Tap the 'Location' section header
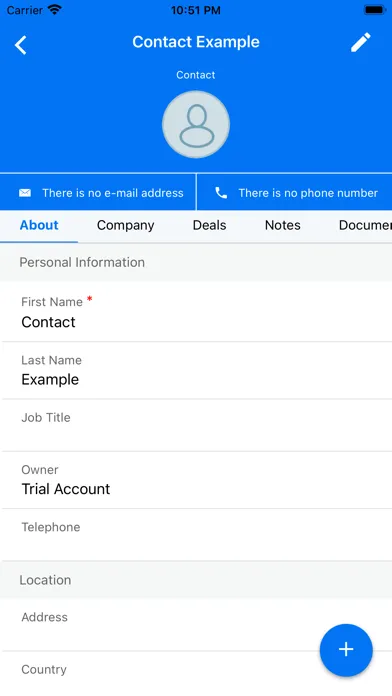Screen dimensions: 392x696 [x=196, y=580]
